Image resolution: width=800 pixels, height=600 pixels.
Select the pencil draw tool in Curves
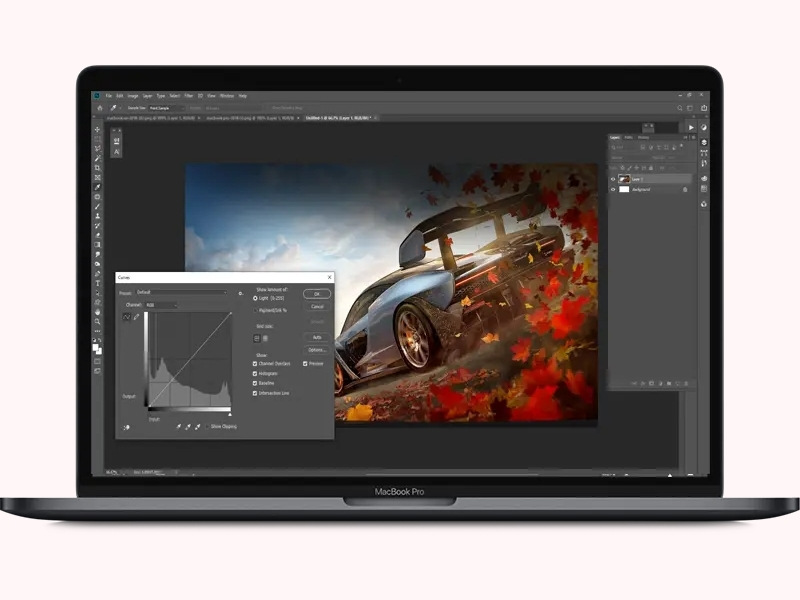pyautogui.click(x=136, y=317)
